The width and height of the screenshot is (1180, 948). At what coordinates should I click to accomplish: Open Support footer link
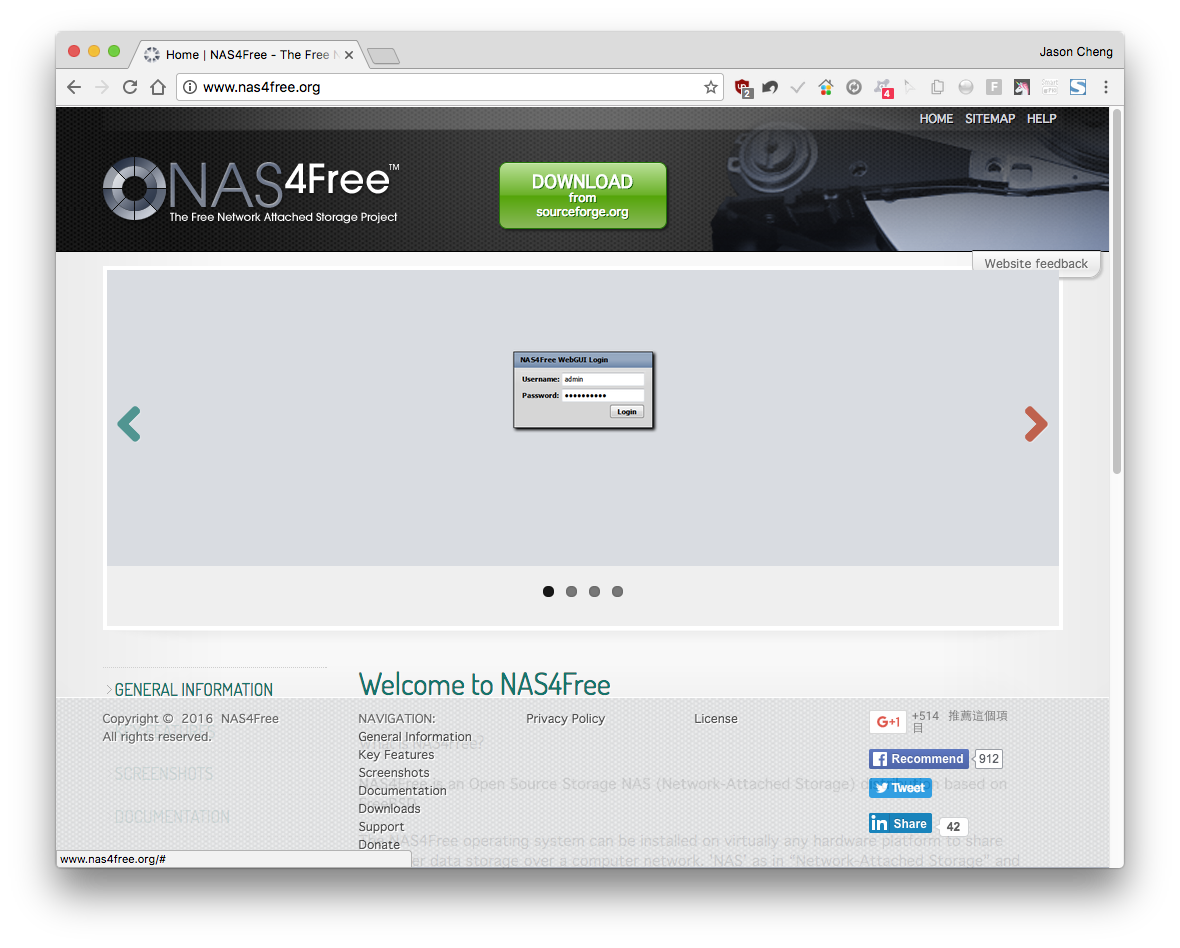tap(381, 827)
